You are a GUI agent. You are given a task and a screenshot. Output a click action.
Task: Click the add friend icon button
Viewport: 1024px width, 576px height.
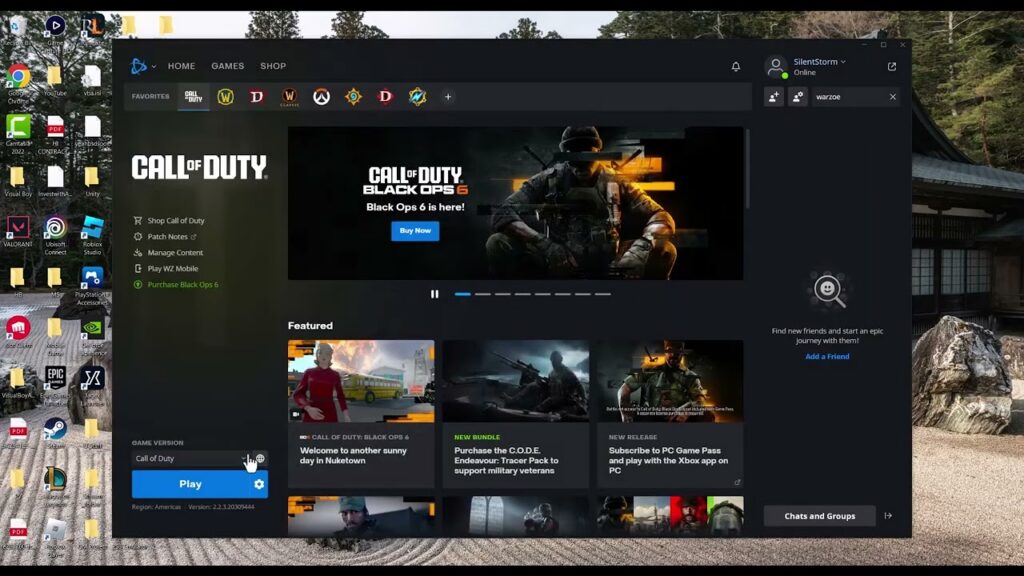tap(774, 97)
